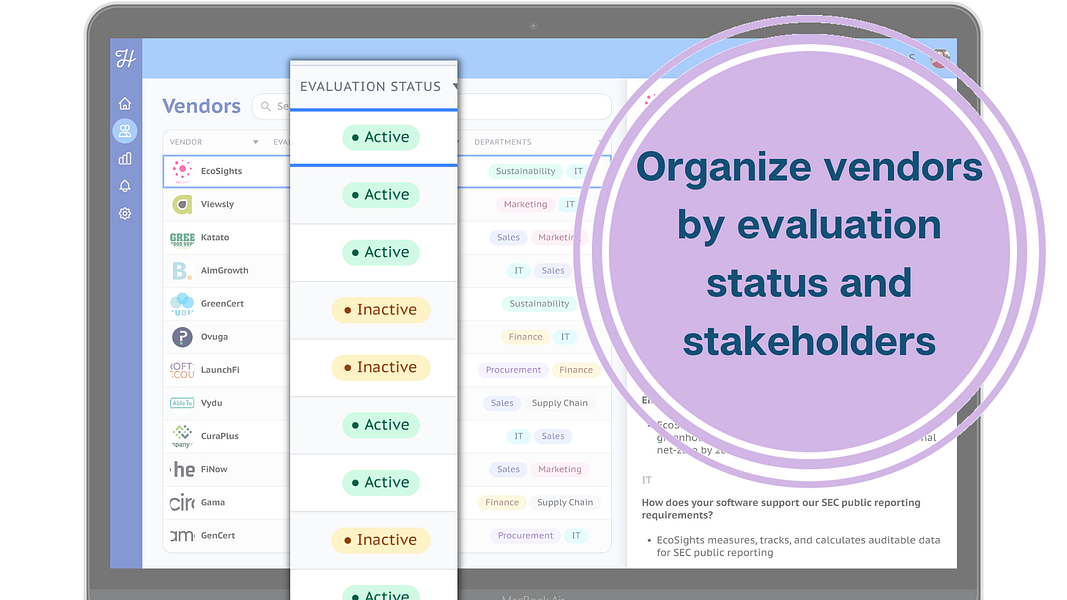This screenshot has width=1067, height=600.
Task: Click the Sales tag in Katato row
Action: click(508, 237)
